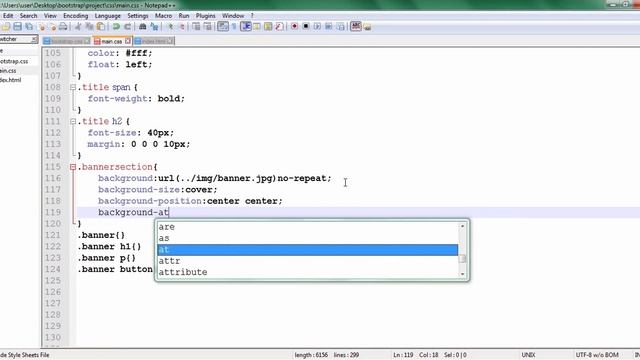Viewport: 640px width, 360px height.
Task: Click the User Defined Language icon
Action: point(257,27)
